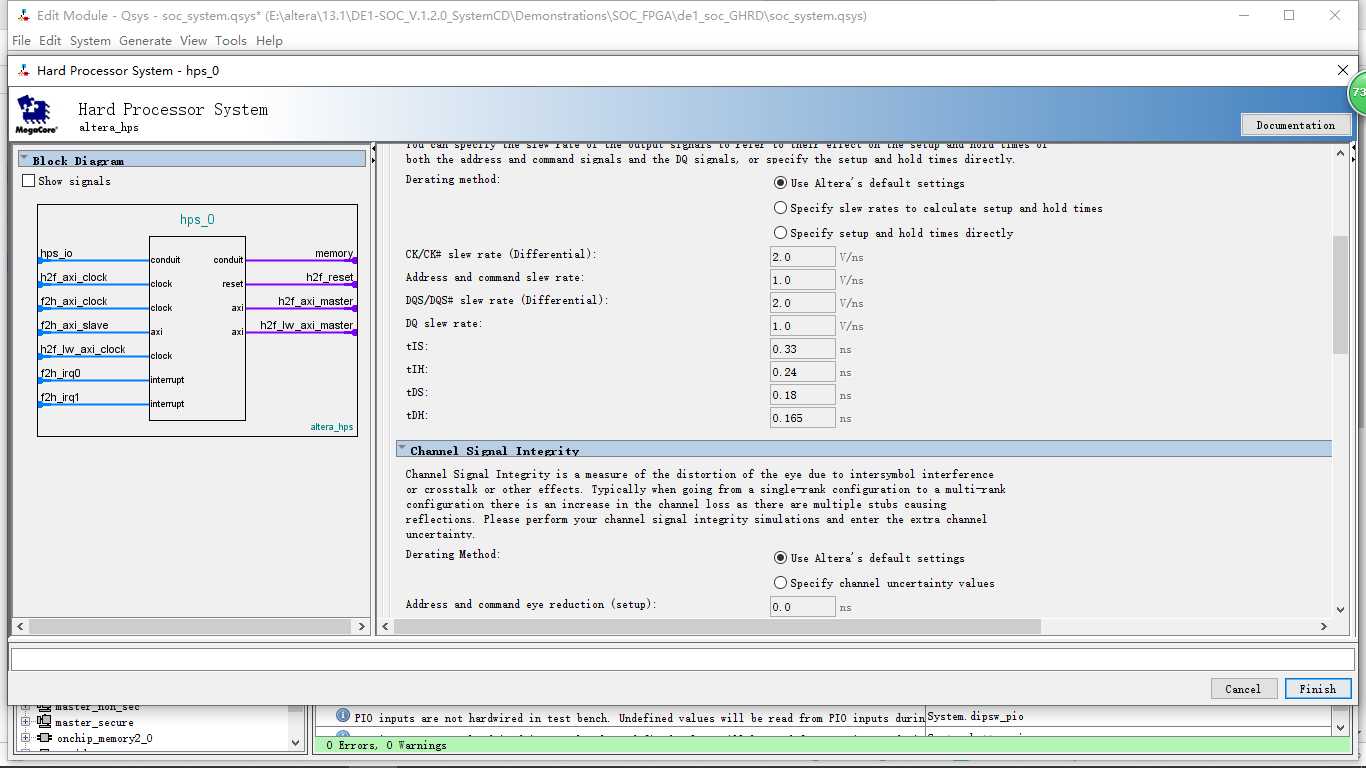Click the h2f_reset output label
The height and width of the screenshot is (768, 1366).
tap(330, 278)
